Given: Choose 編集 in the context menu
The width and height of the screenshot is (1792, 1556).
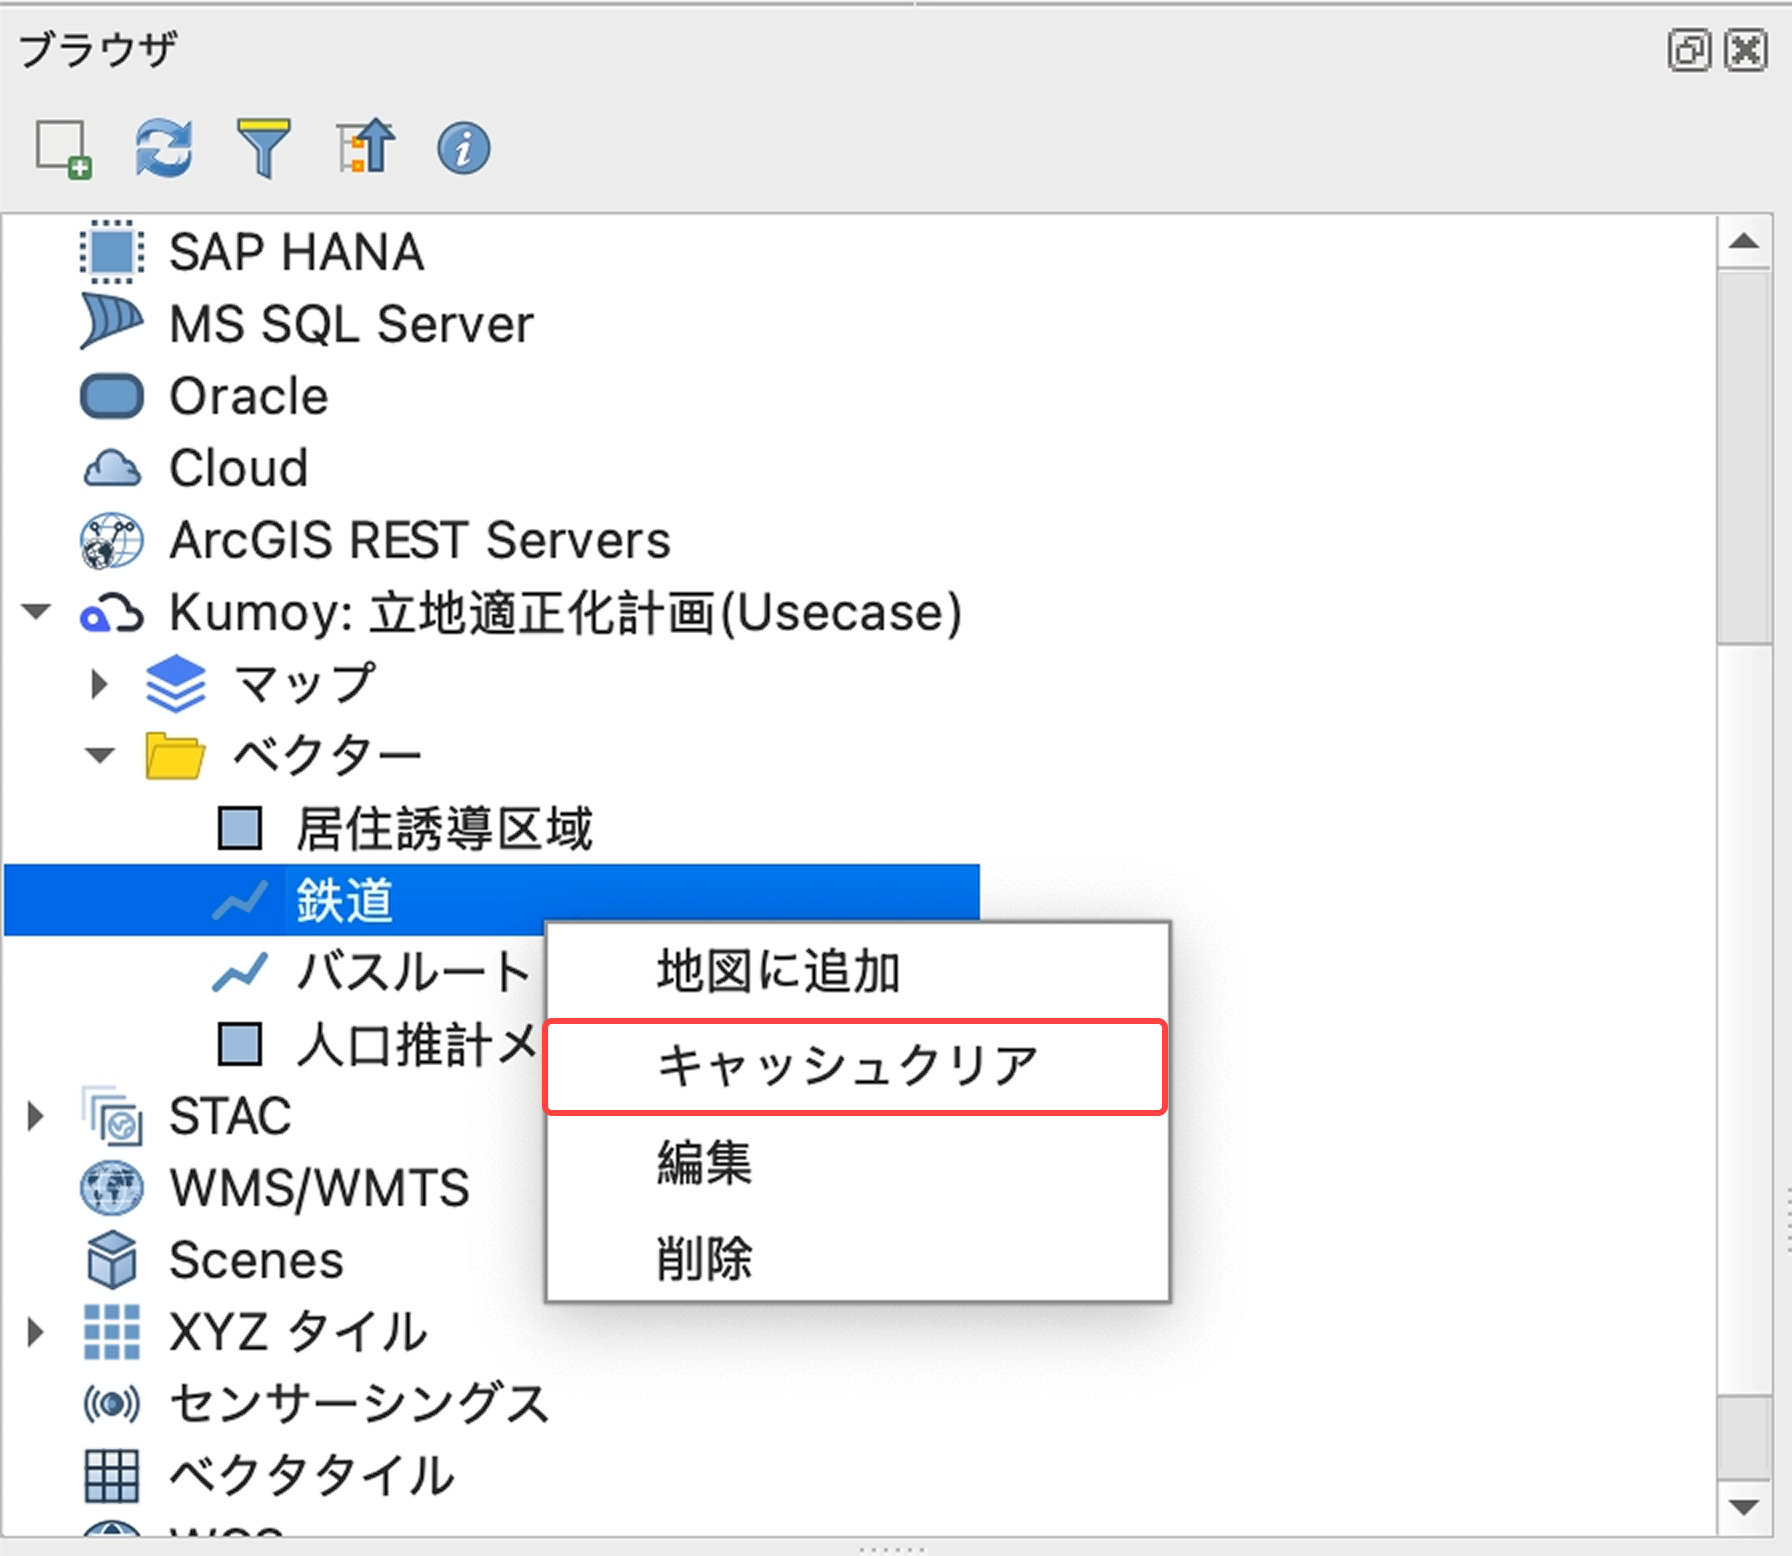Looking at the screenshot, I should tap(704, 1162).
